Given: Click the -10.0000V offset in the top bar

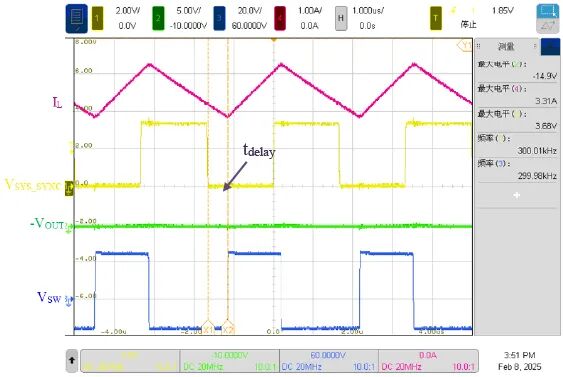Looking at the screenshot, I should (x=189, y=26).
